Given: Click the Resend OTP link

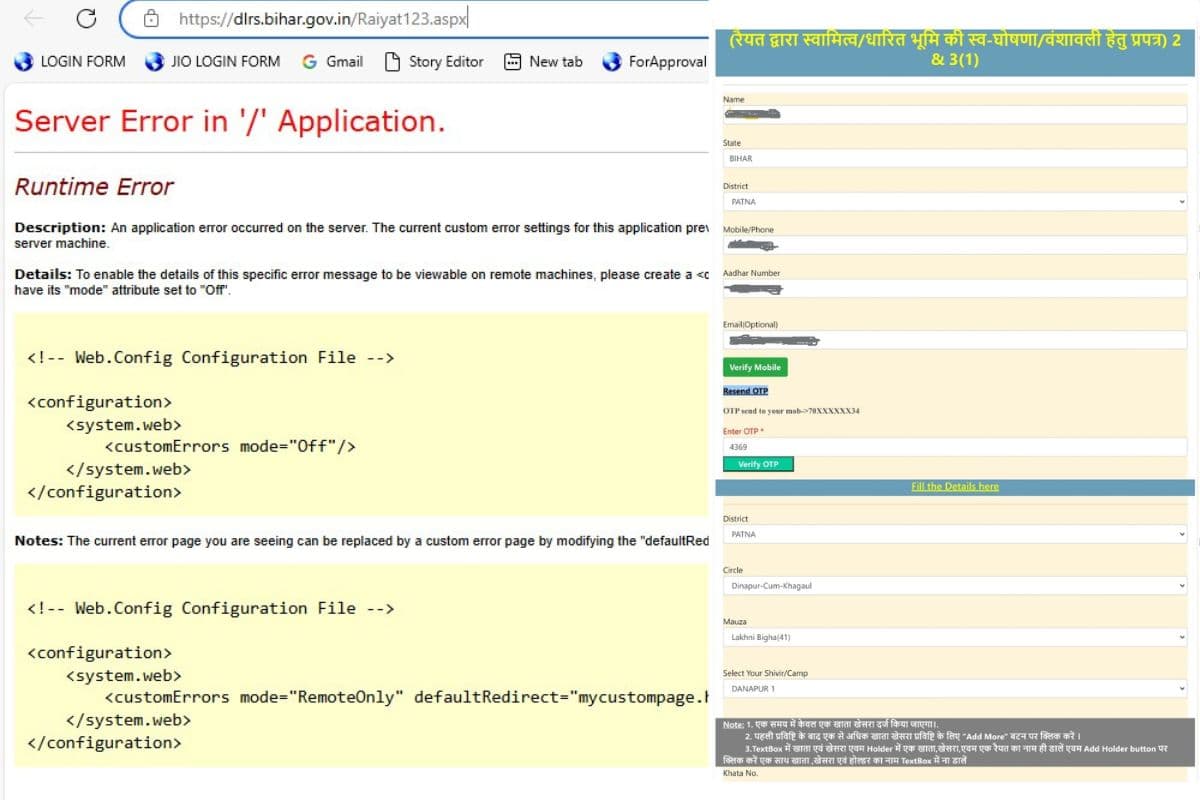Looking at the screenshot, I should click(745, 391).
